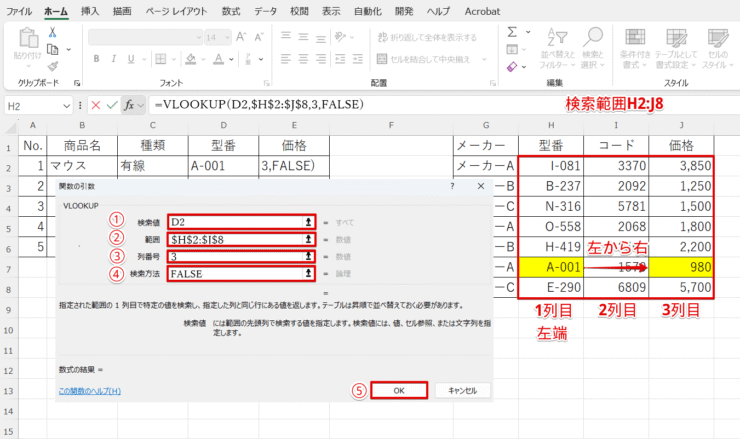The image size is (740, 439).
Task: Click the Fill down icon
Action: (512, 49)
